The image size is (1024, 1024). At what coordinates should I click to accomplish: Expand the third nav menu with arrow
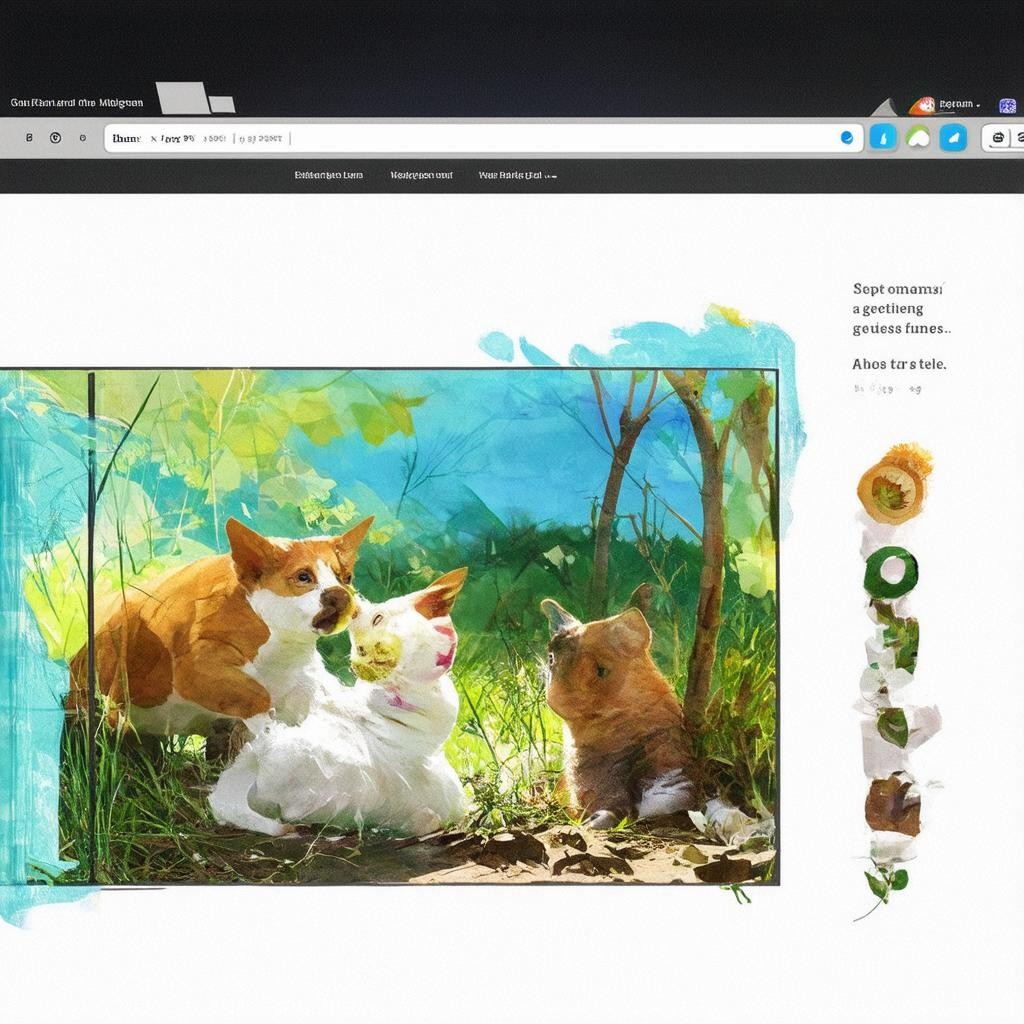click(x=517, y=175)
